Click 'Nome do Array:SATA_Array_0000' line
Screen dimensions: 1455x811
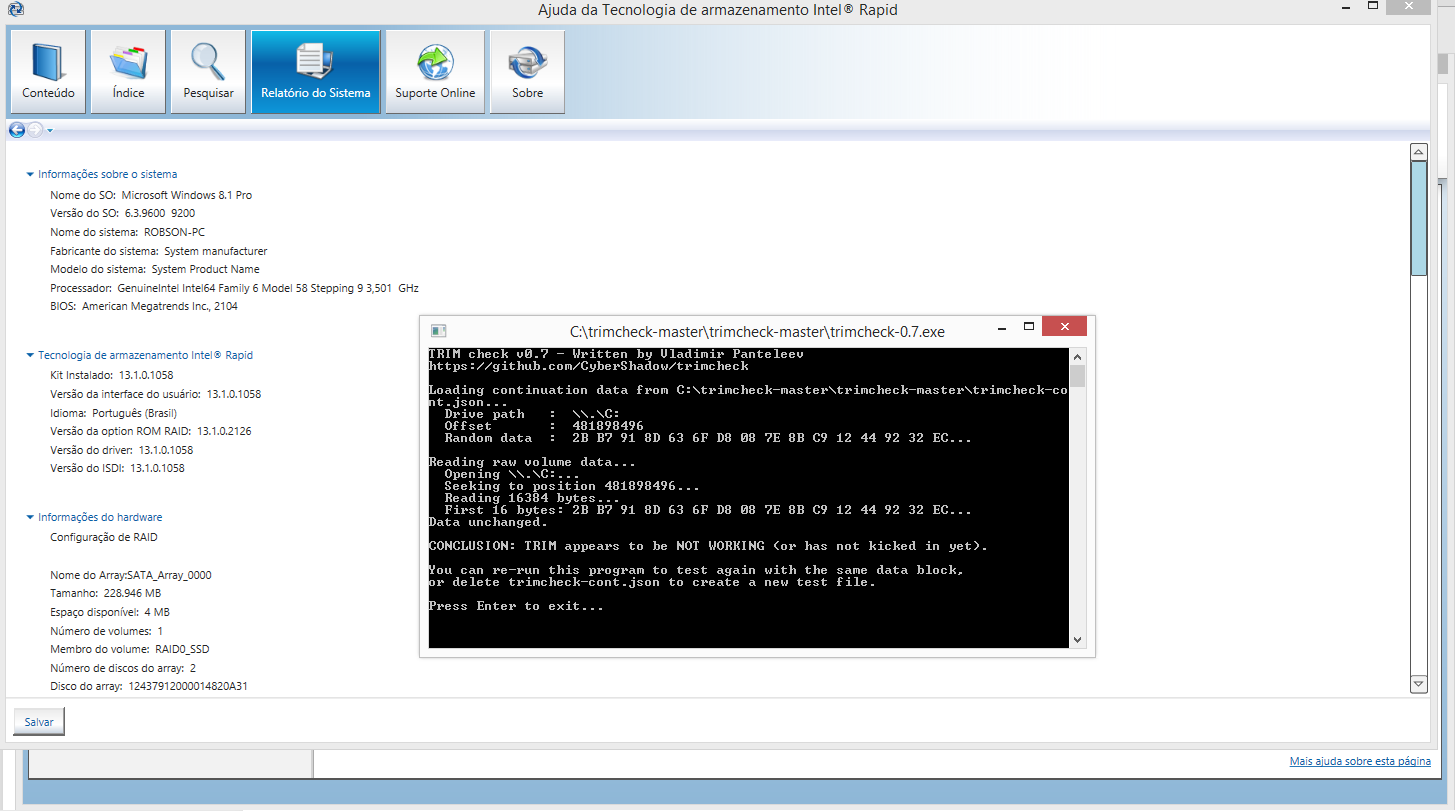click(131, 575)
